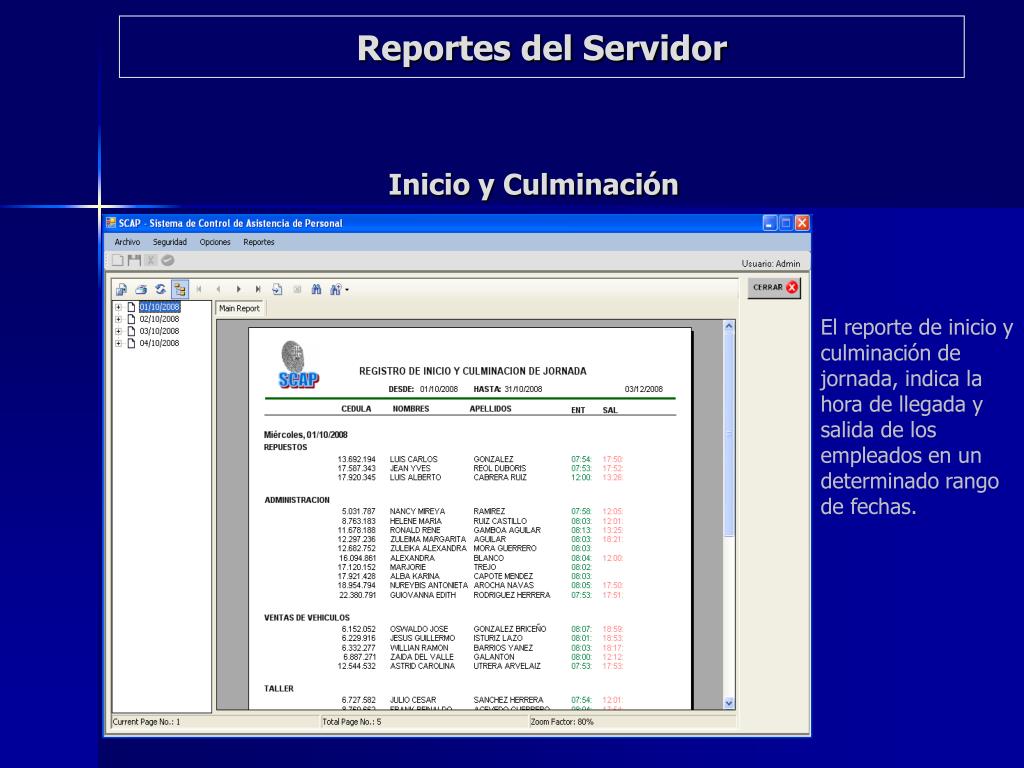The width and height of the screenshot is (1024, 768).
Task: Click the ENT column header
Action: tap(578, 410)
